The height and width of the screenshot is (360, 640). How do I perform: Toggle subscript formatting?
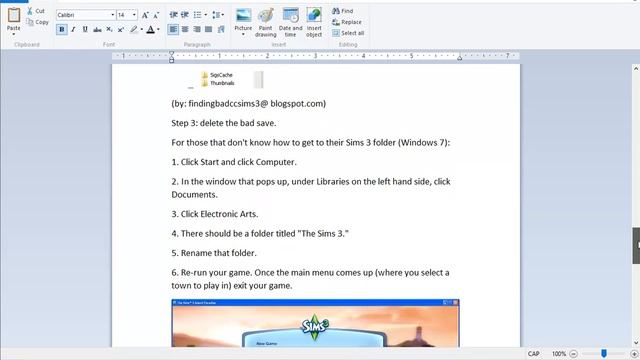pyautogui.click(x=109, y=29)
